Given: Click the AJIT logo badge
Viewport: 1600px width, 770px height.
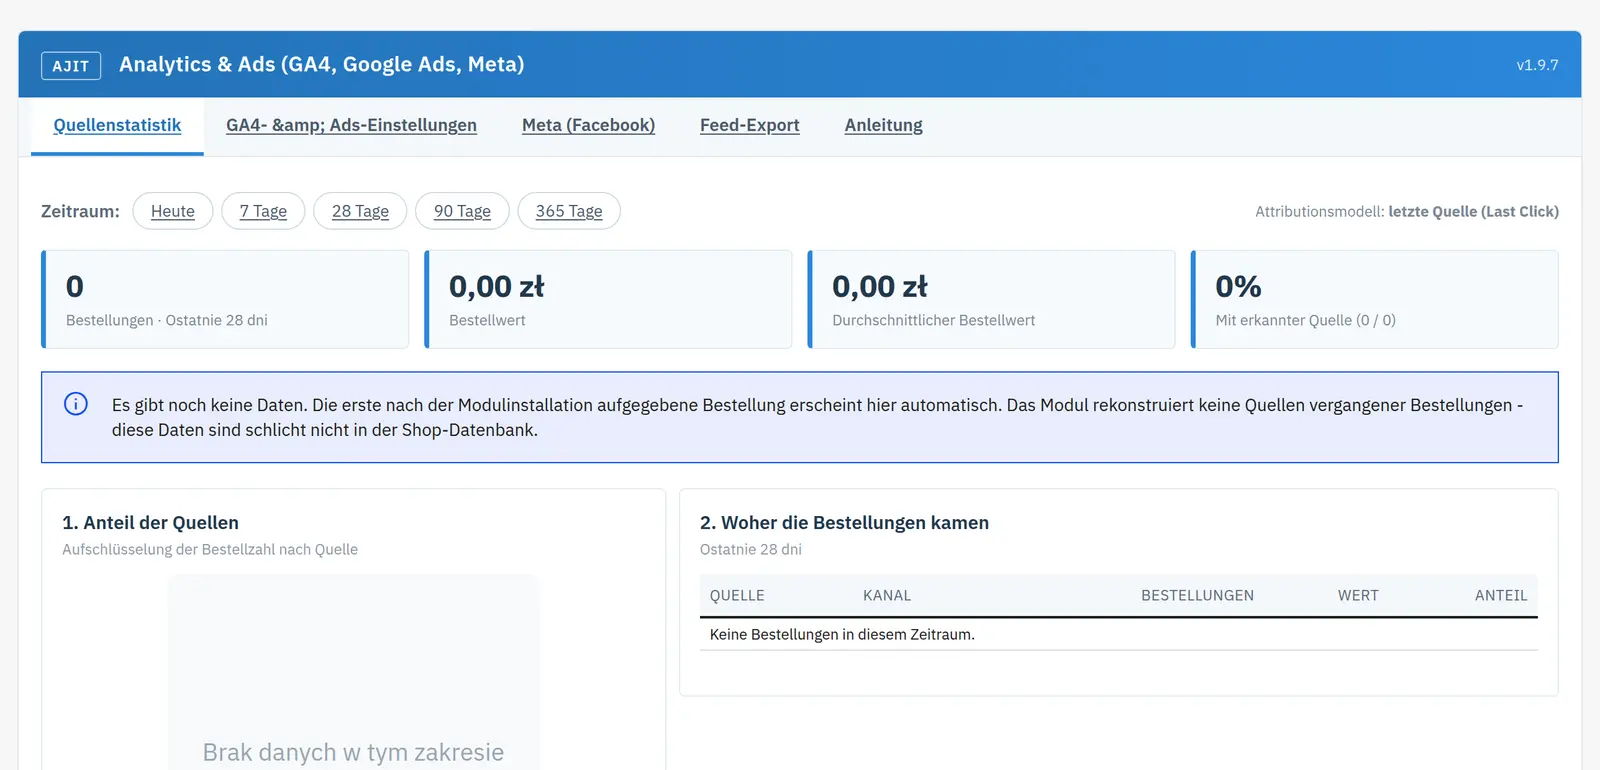Looking at the screenshot, I should click(71, 65).
